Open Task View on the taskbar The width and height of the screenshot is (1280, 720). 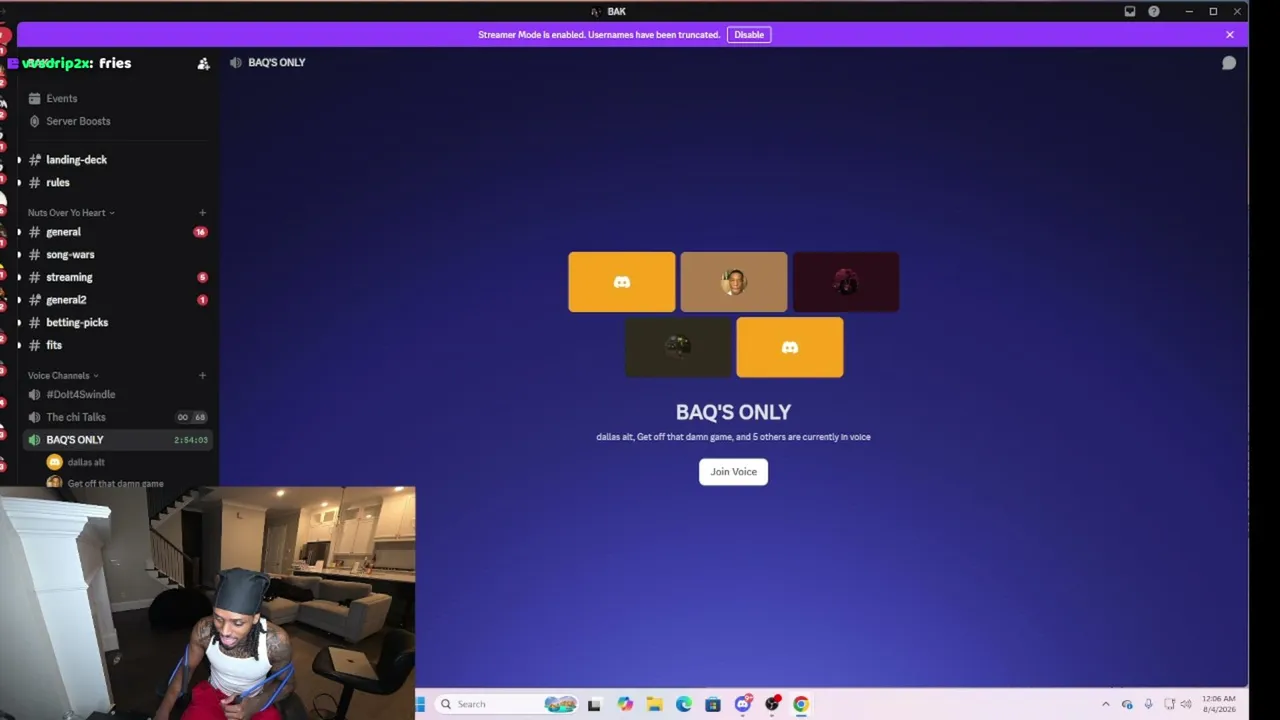(x=594, y=704)
